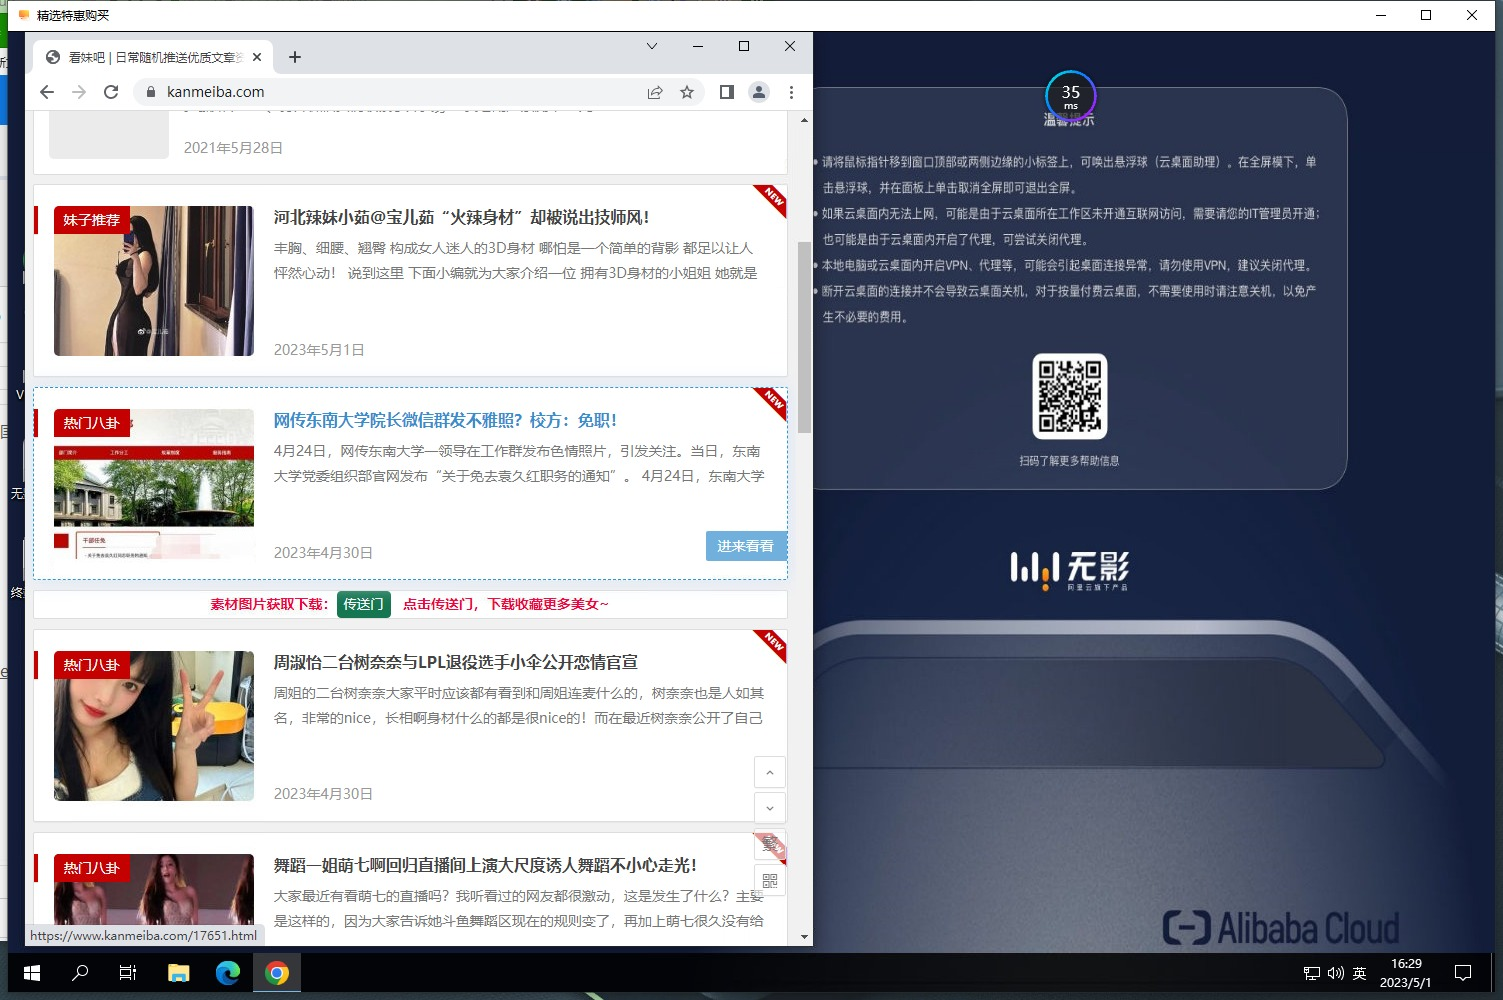Open thumbnail of 河北辣妹小茹 article

point(154,281)
